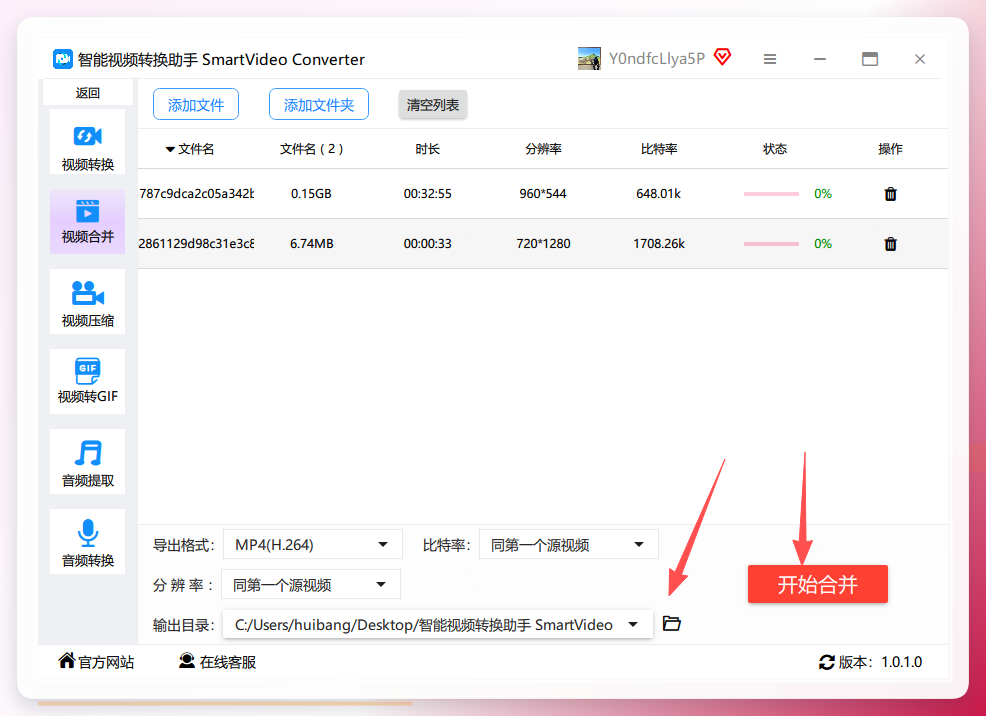Click the 添加文件夹 button
This screenshot has width=986, height=716.
tap(319, 104)
